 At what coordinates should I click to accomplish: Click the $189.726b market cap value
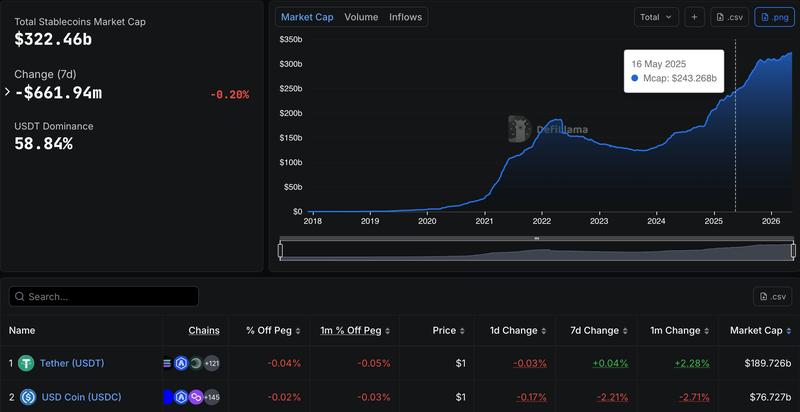[x=768, y=364]
